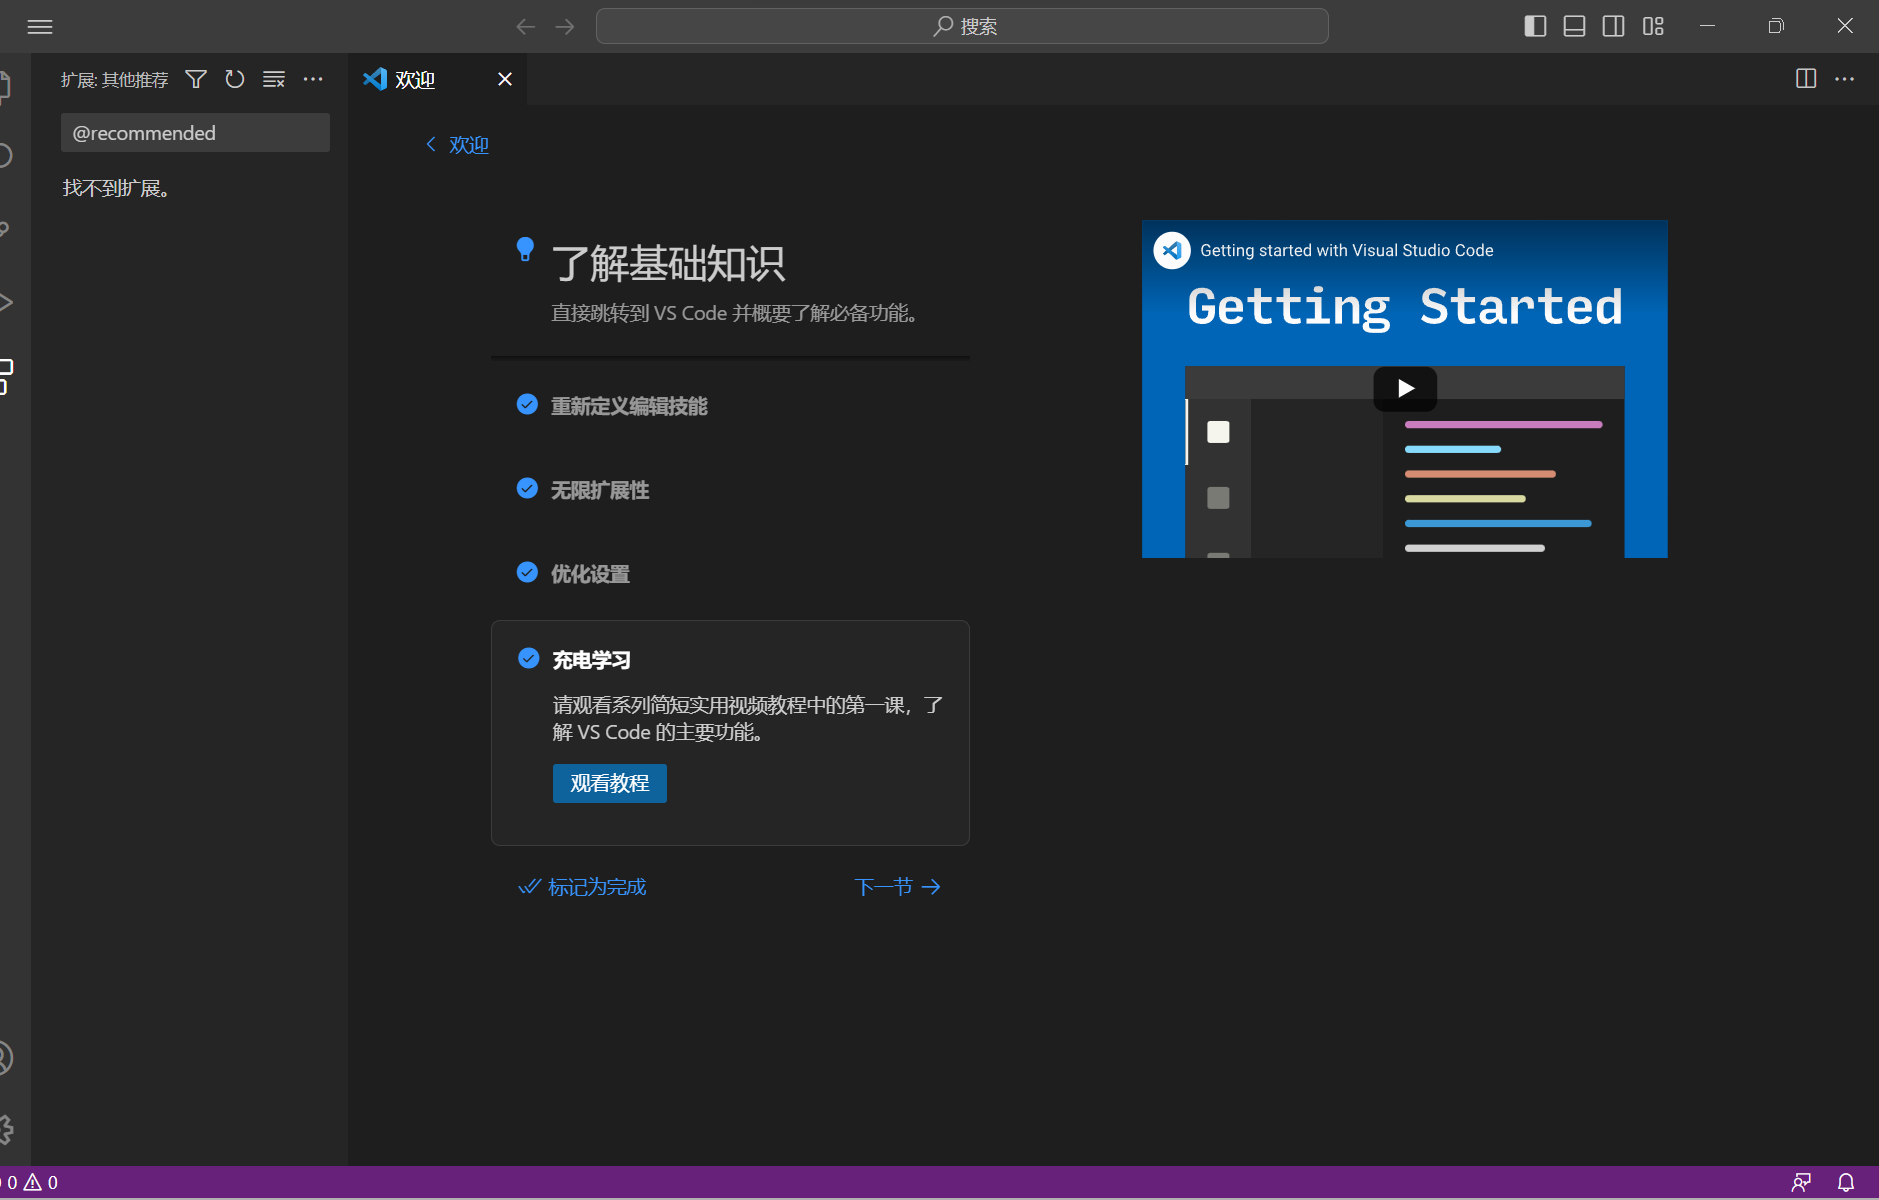Click the lightbulb icon beside 了解基础知识
Screen dimensions: 1879x1200
[525, 249]
